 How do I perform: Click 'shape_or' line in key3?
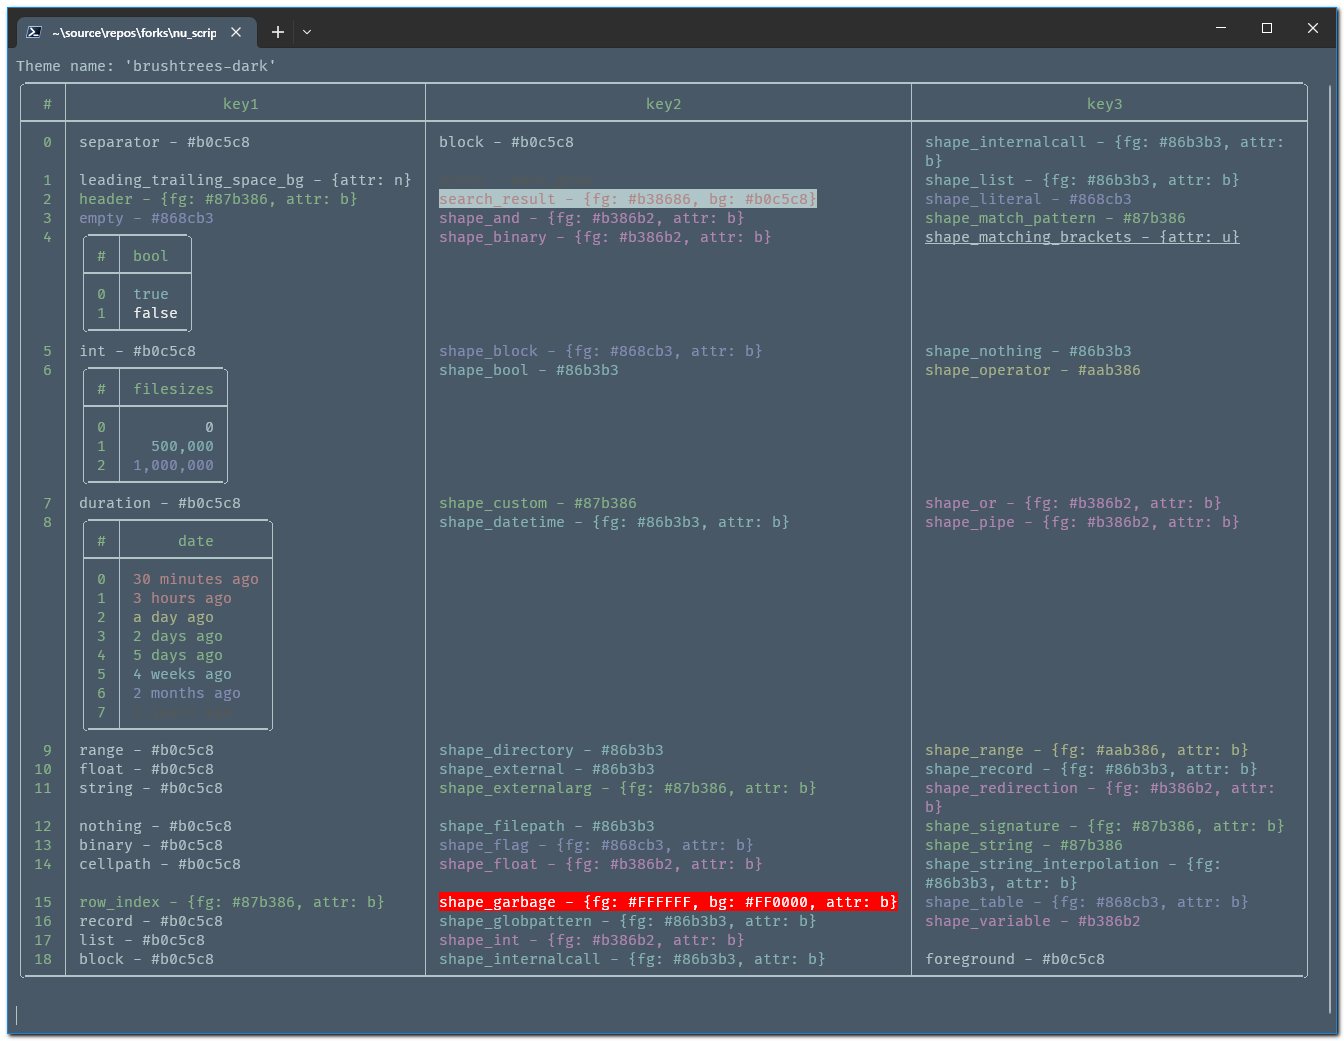tap(1074, 503)
